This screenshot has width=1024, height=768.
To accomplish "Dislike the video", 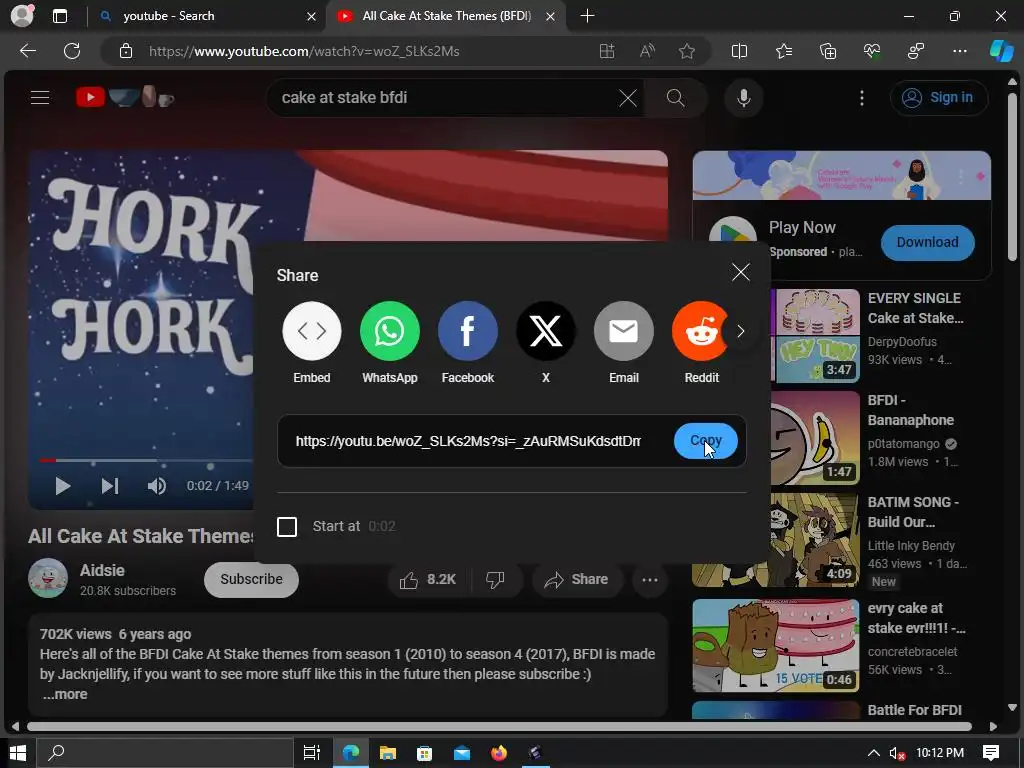I will (496, 579).
